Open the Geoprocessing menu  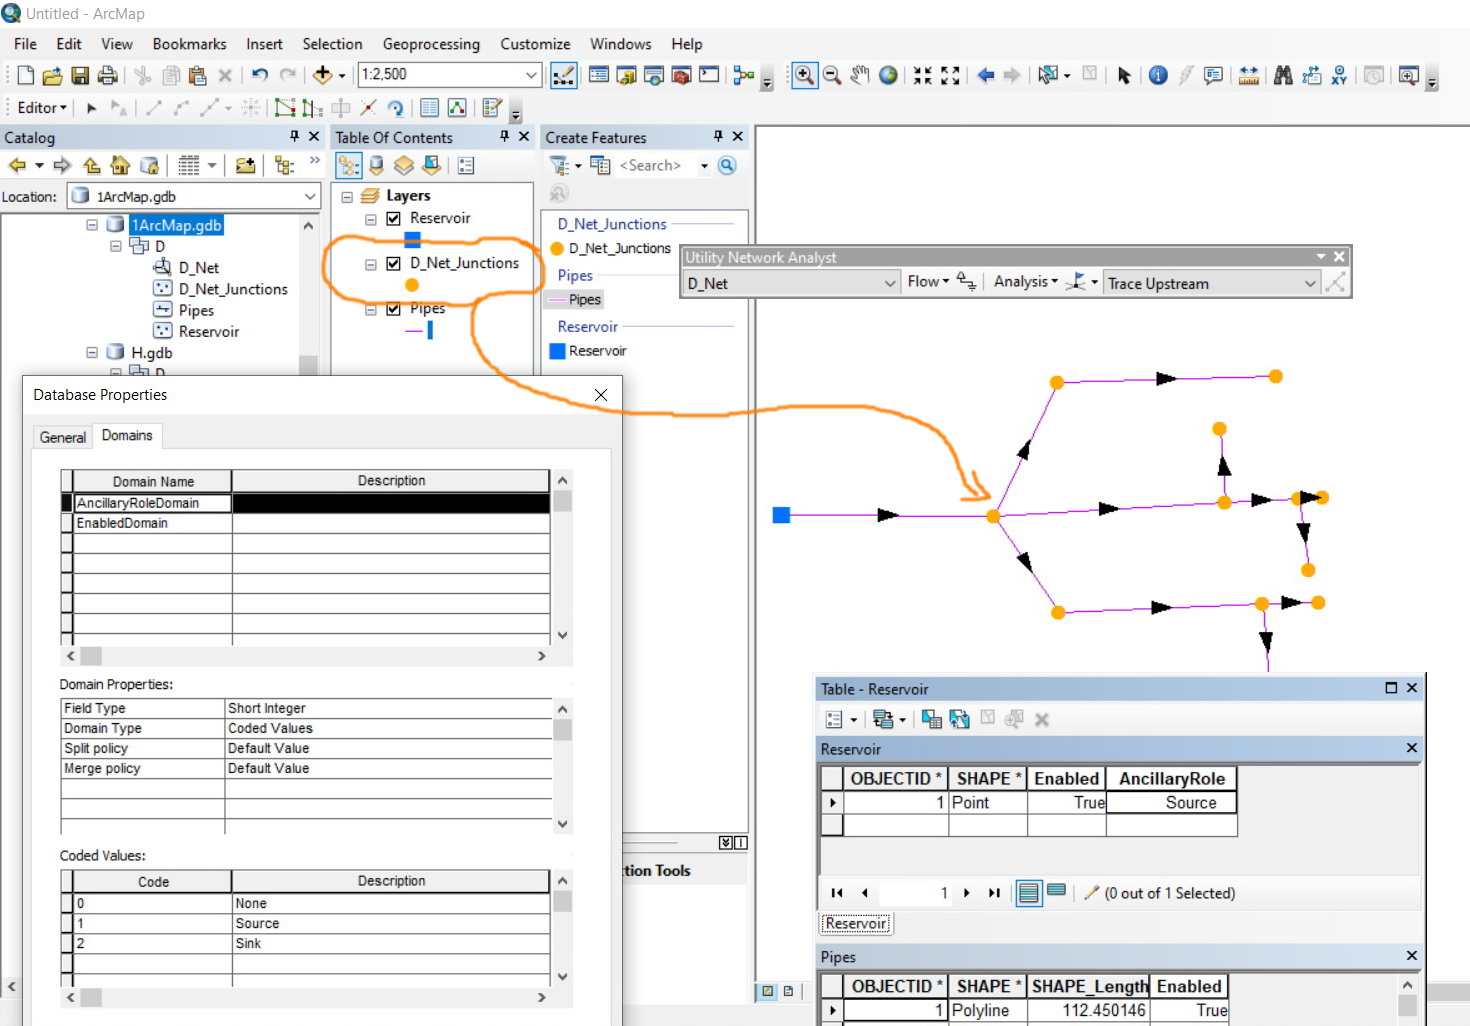[431, 44]
